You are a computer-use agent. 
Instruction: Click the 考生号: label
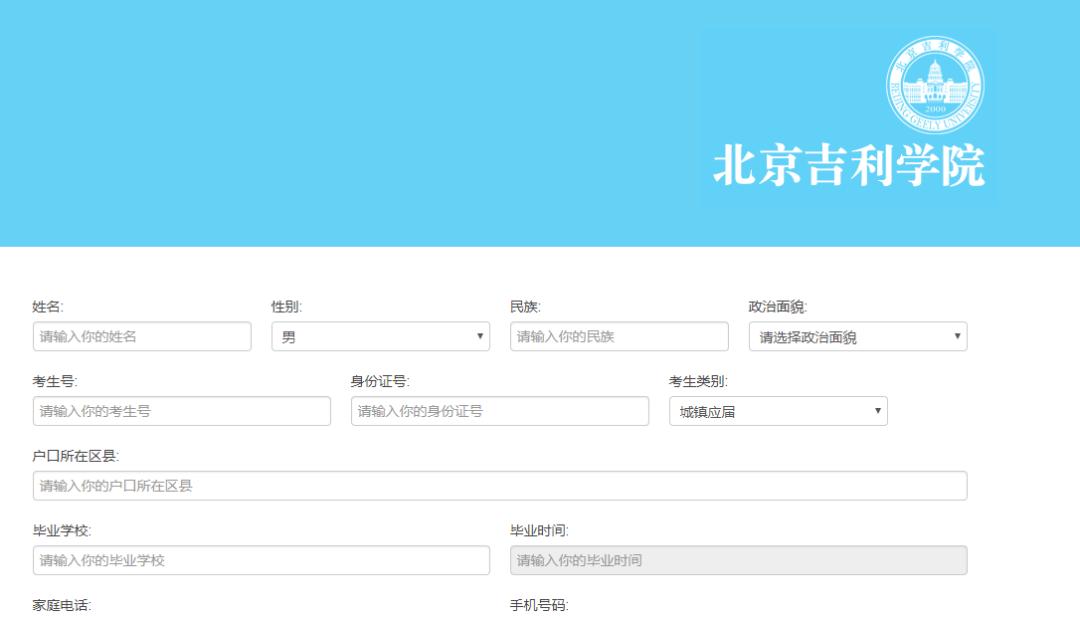click(54, 381)
